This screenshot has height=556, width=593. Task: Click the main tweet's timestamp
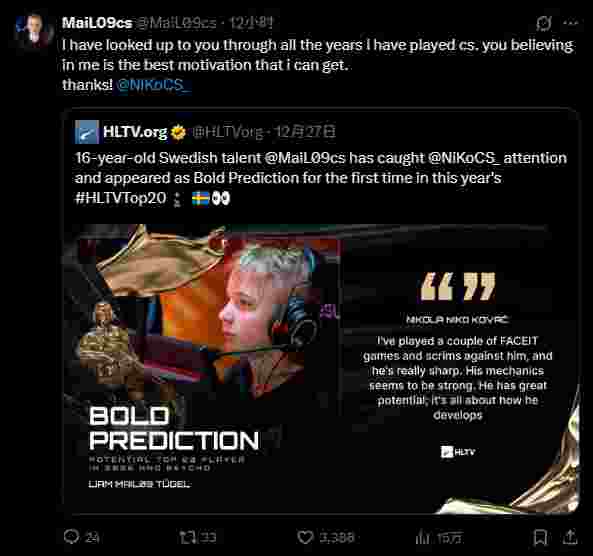click(251, 23)
